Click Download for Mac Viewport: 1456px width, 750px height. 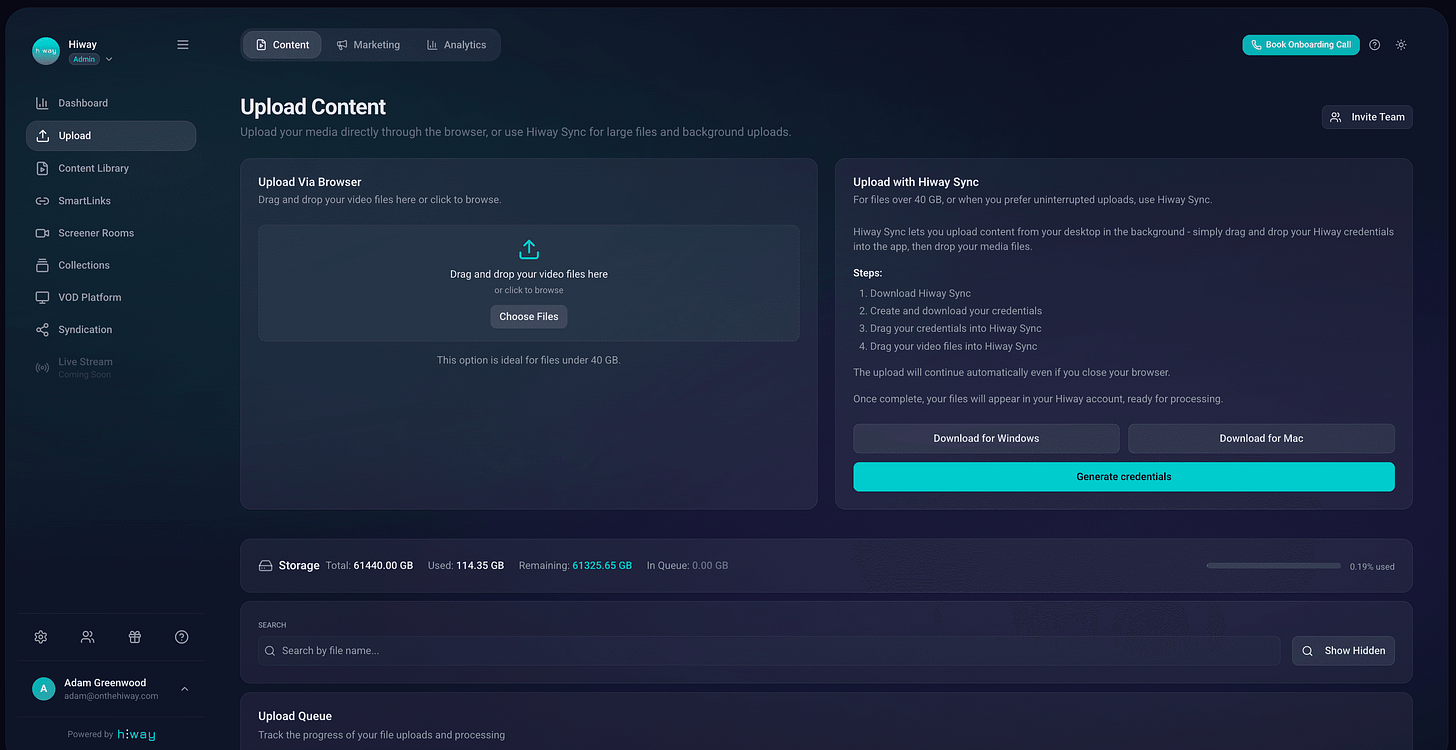pos(1261,438)
